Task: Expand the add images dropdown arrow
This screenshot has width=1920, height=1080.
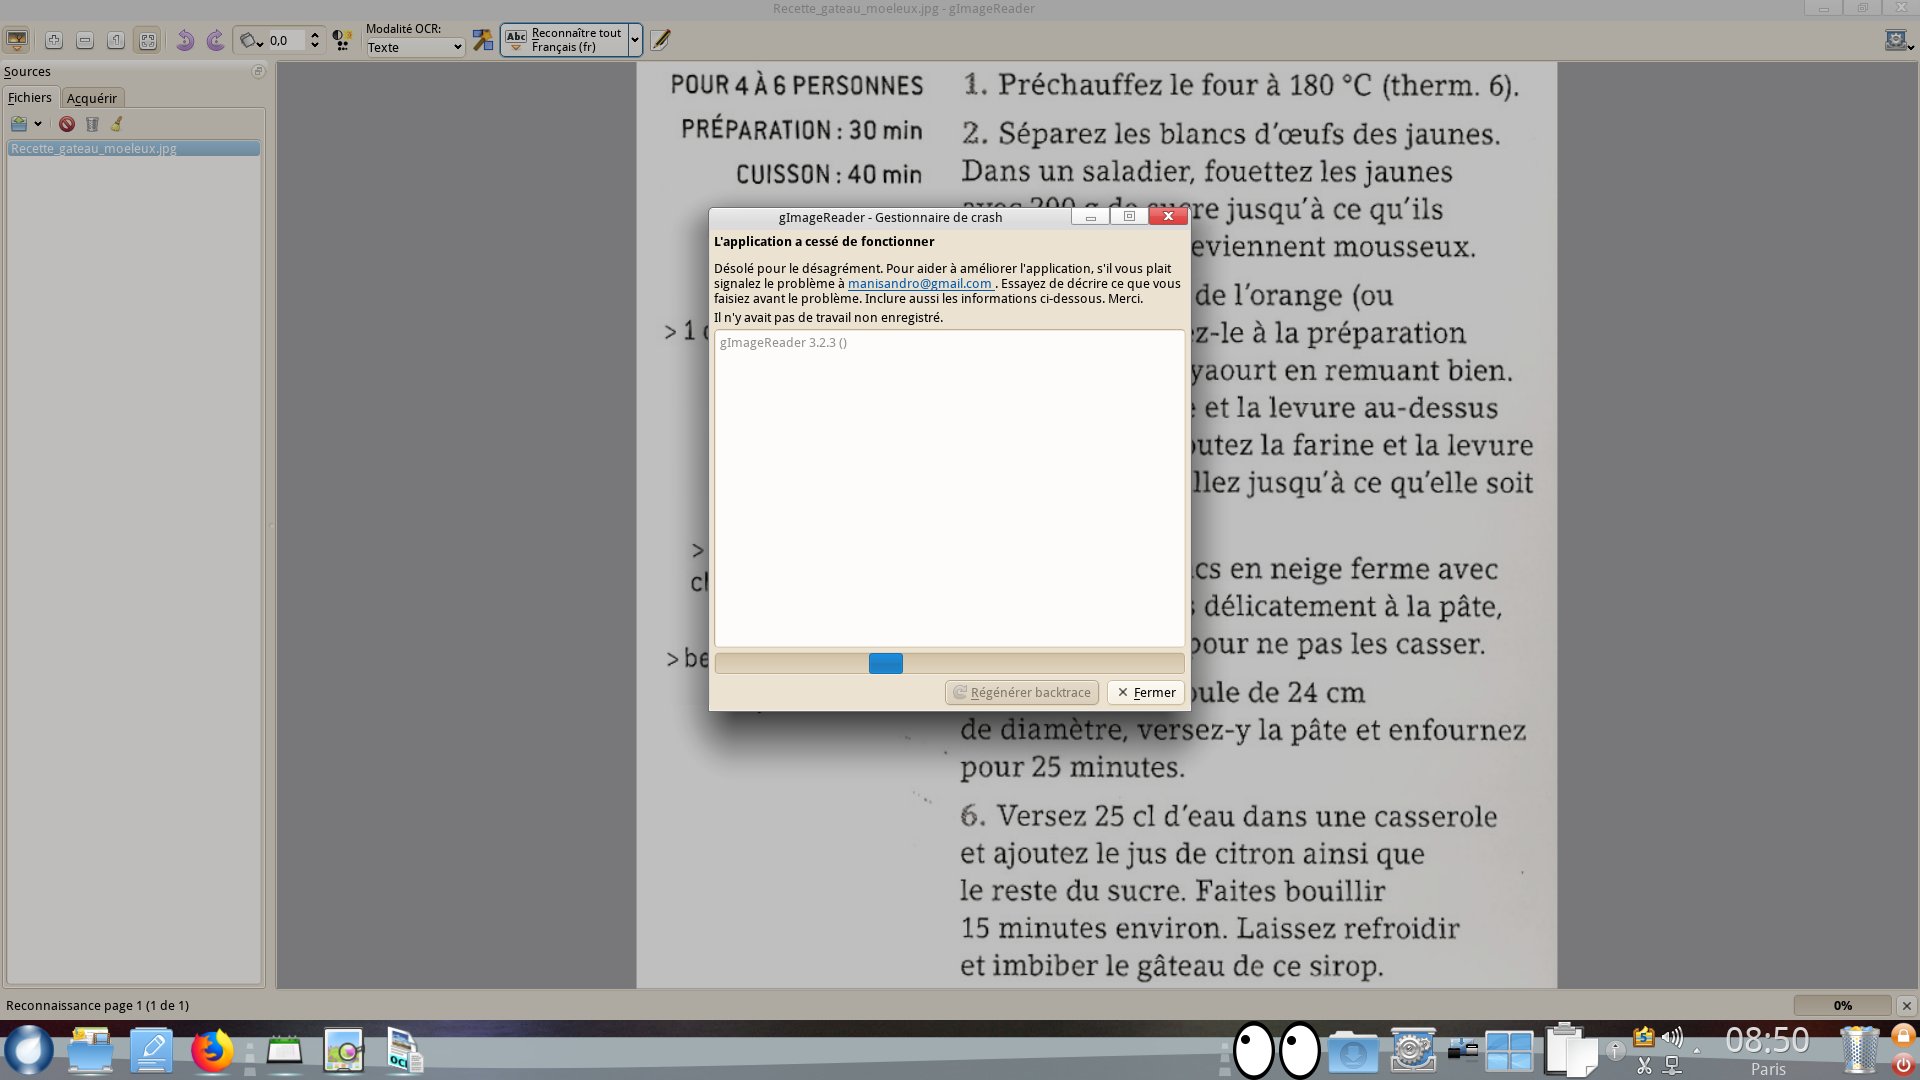Action: tap(38, 124)
